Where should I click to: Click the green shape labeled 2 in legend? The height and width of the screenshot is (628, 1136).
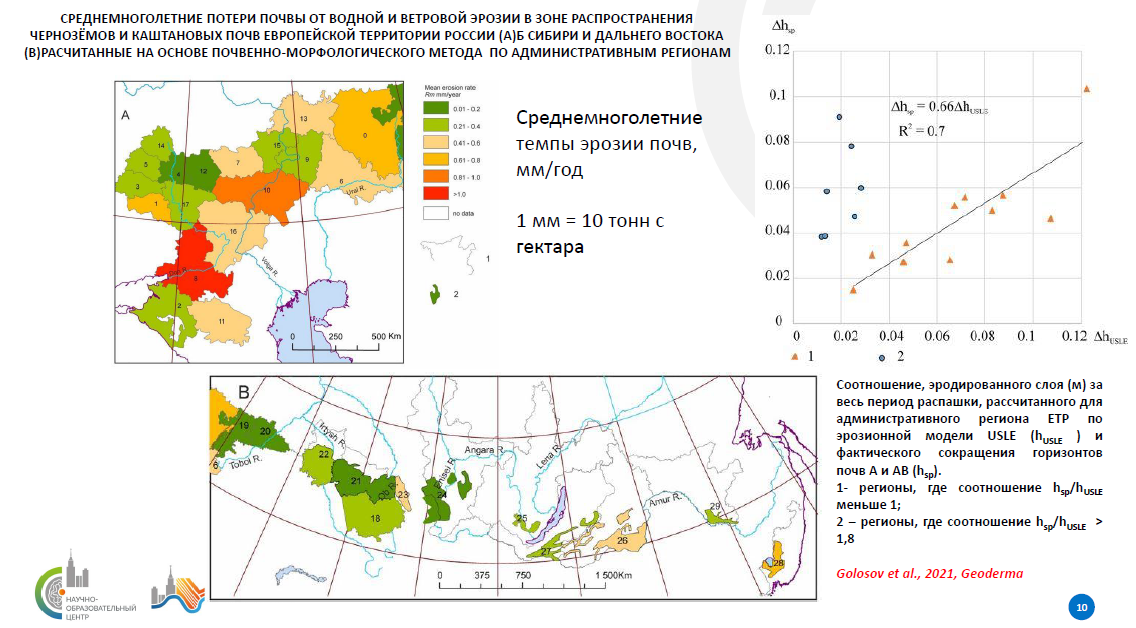pos(437,294)
